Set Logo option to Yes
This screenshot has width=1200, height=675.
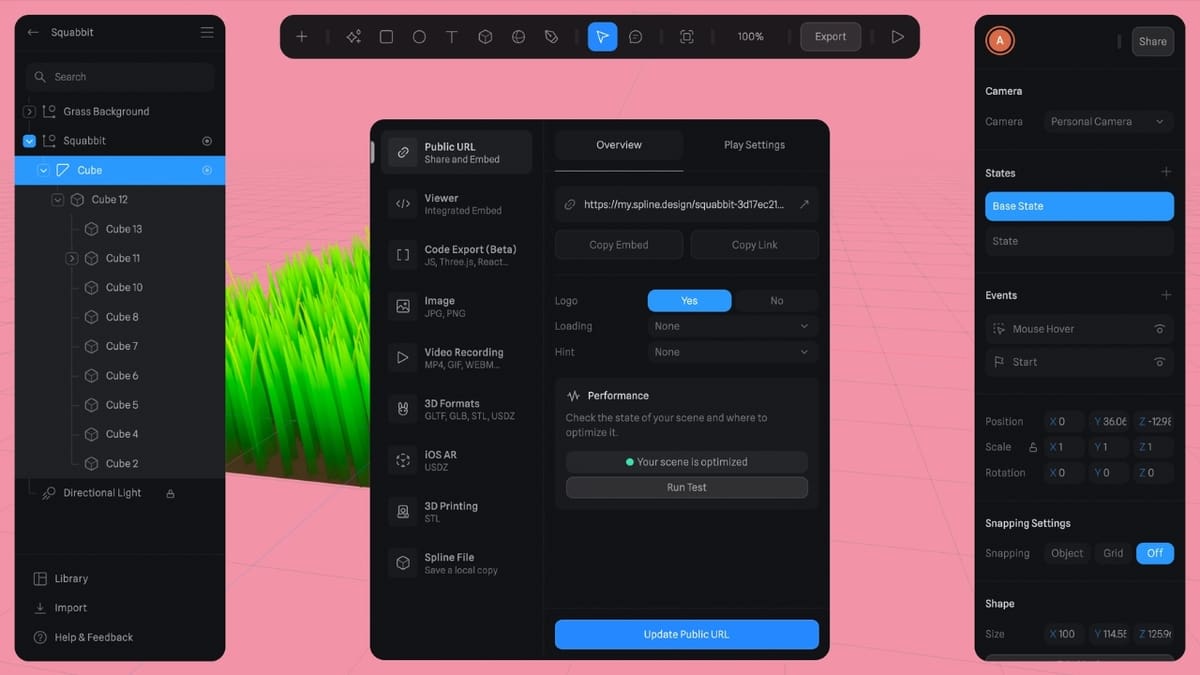tap(689, 300)
